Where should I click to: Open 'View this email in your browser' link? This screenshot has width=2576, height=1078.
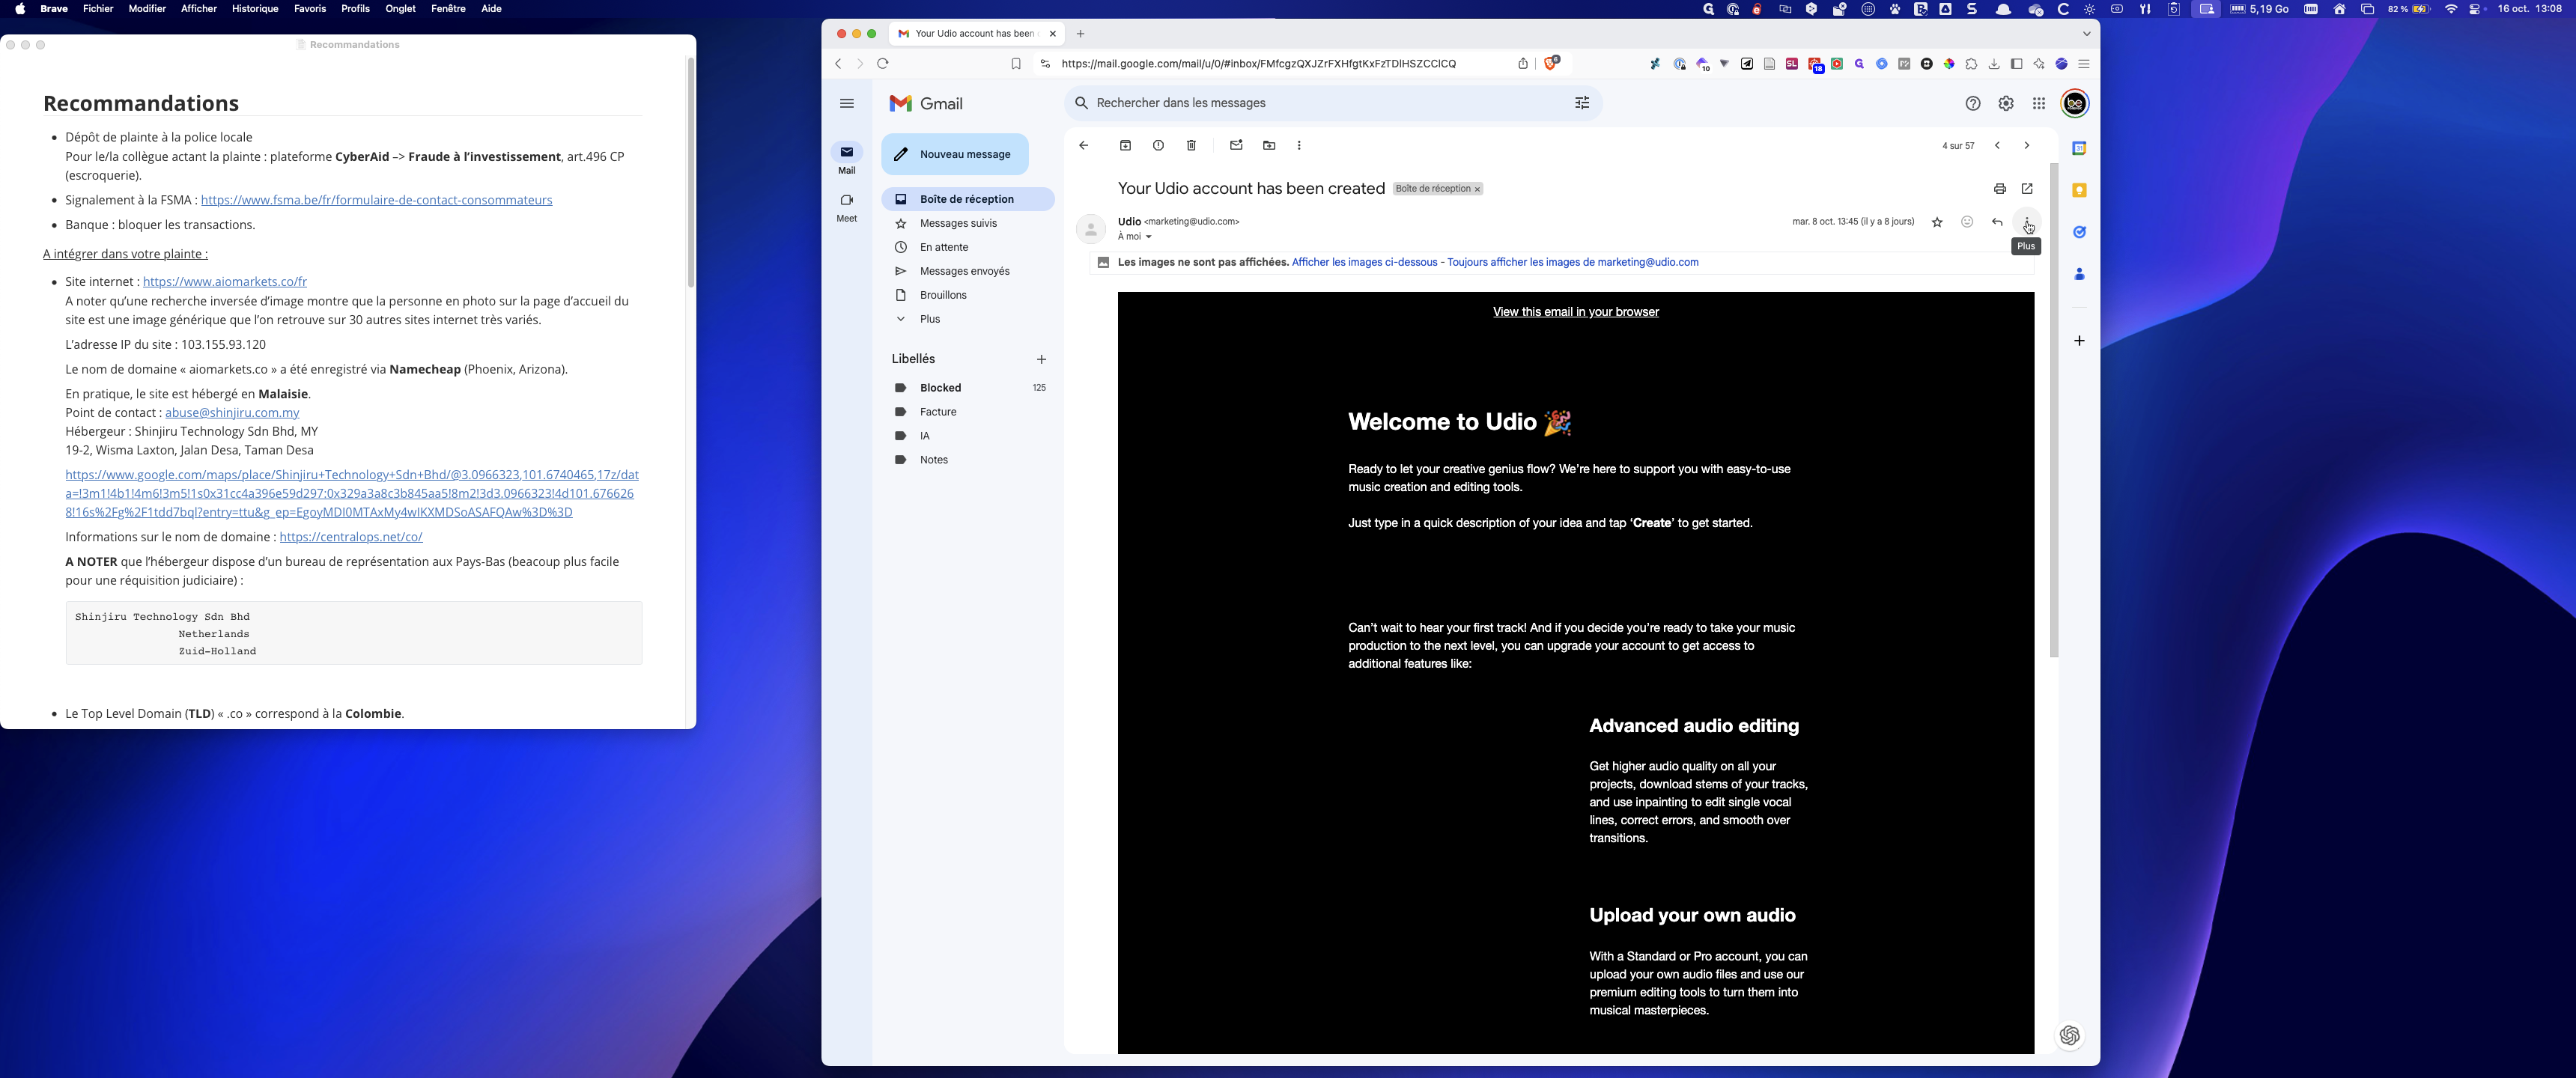[1575, 312]
